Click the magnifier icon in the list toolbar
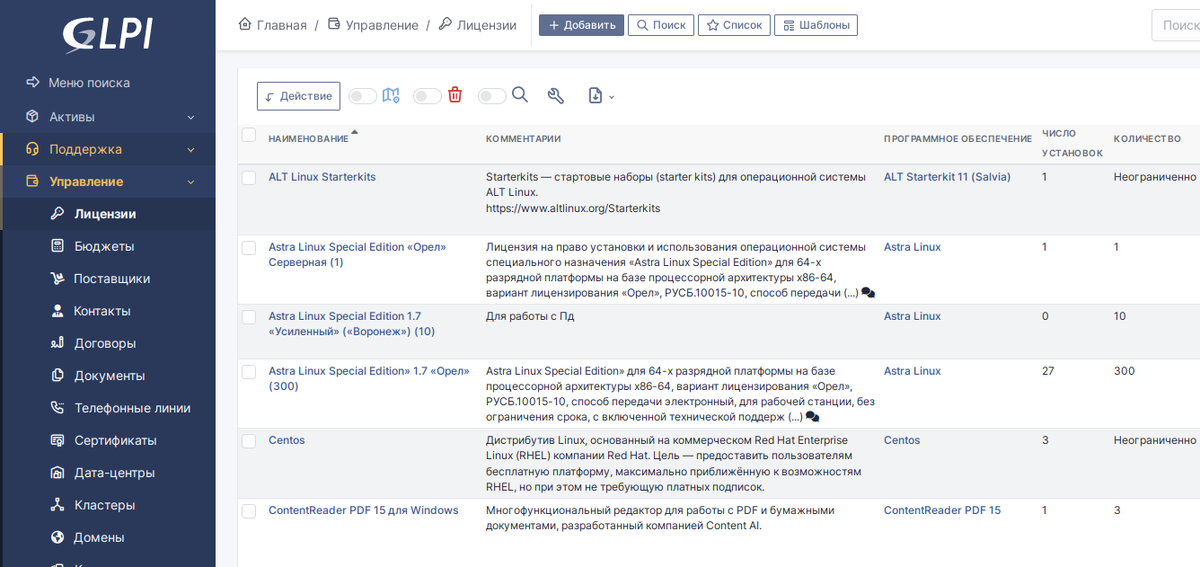 (520, 95)
